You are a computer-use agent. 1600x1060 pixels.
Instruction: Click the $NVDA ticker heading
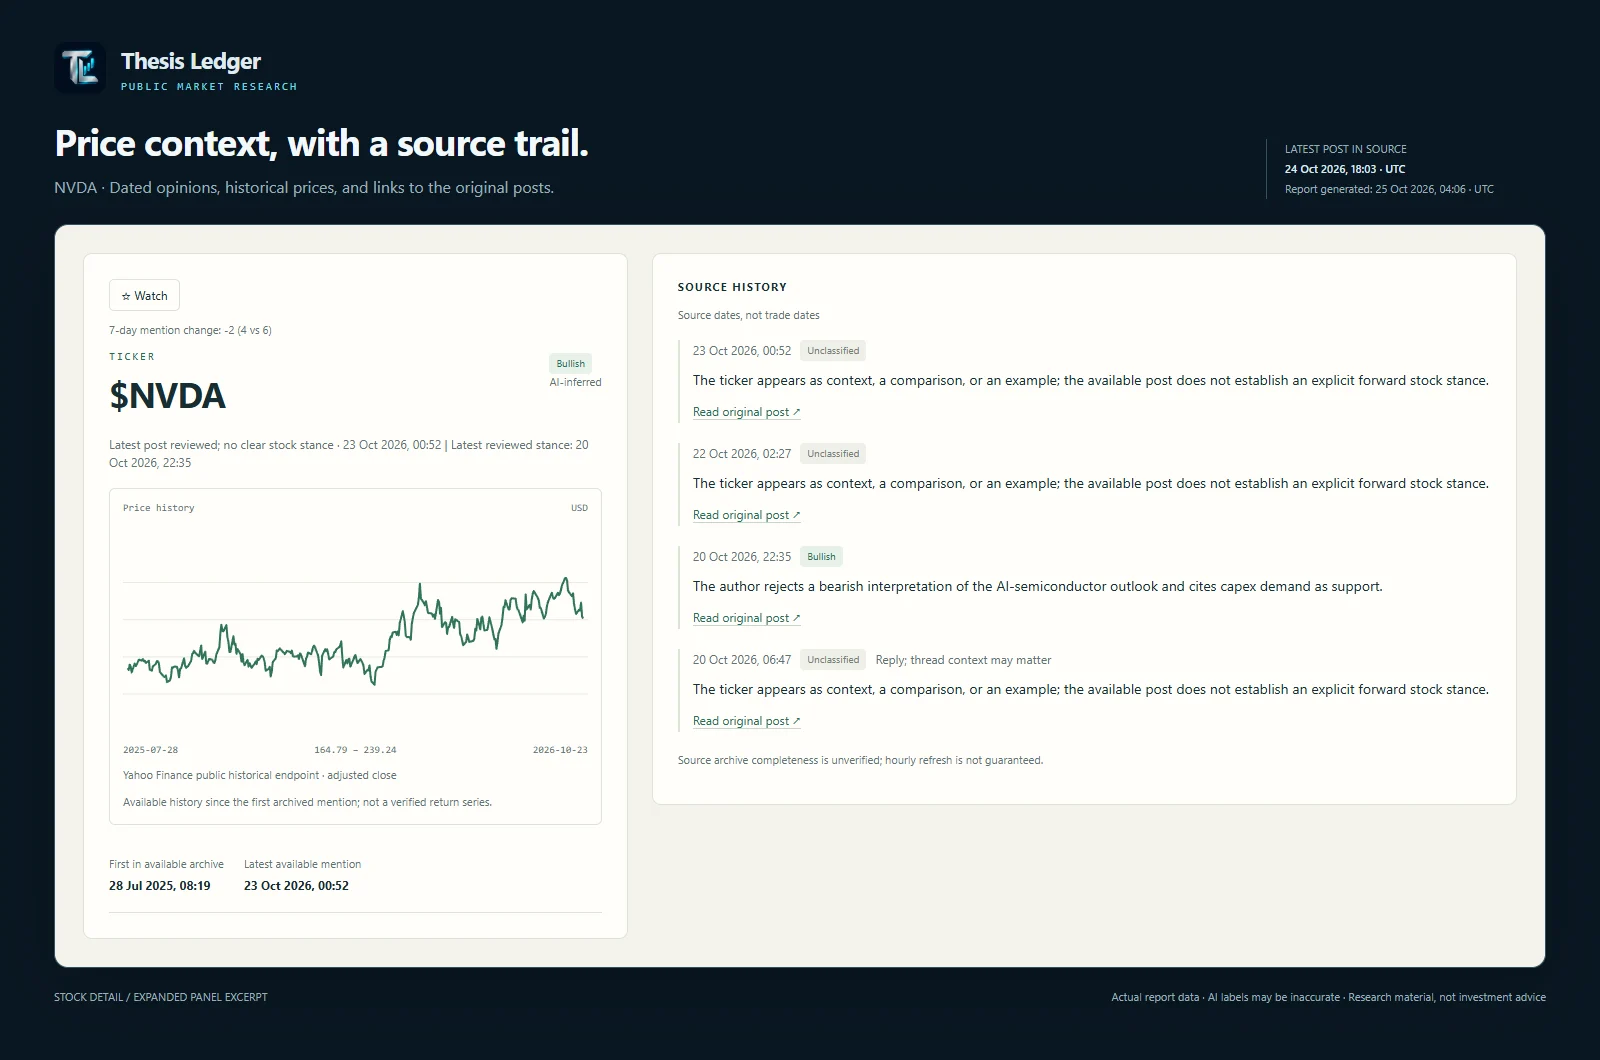[x=167, y=396]
